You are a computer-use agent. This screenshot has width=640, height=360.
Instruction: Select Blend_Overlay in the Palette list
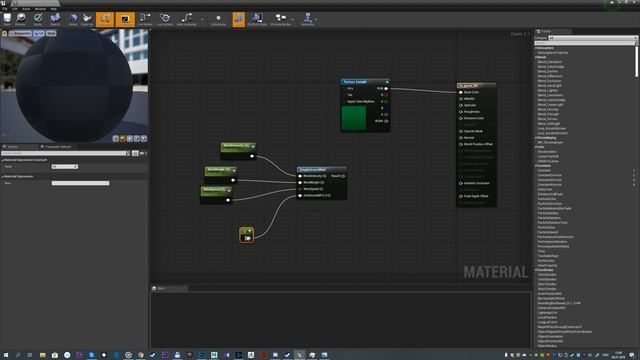[548, 109]
